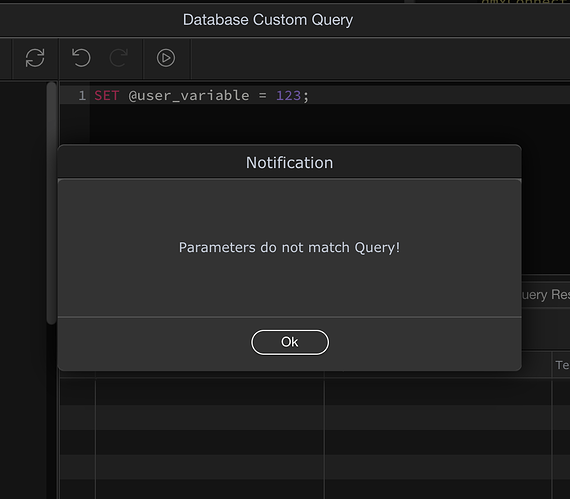Click the Notification dialog title bar
Viewport: 570px width, 499px height.
[289, 162]
